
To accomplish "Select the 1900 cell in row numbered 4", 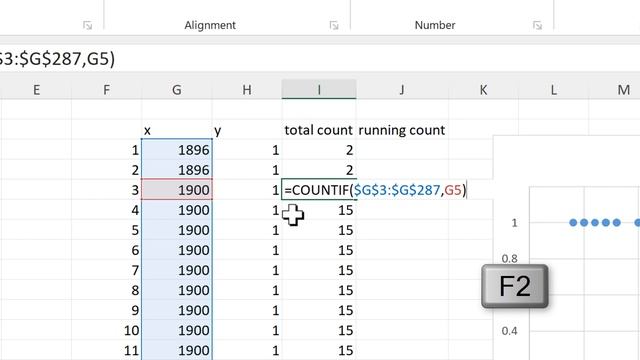I will coord(177,210).
